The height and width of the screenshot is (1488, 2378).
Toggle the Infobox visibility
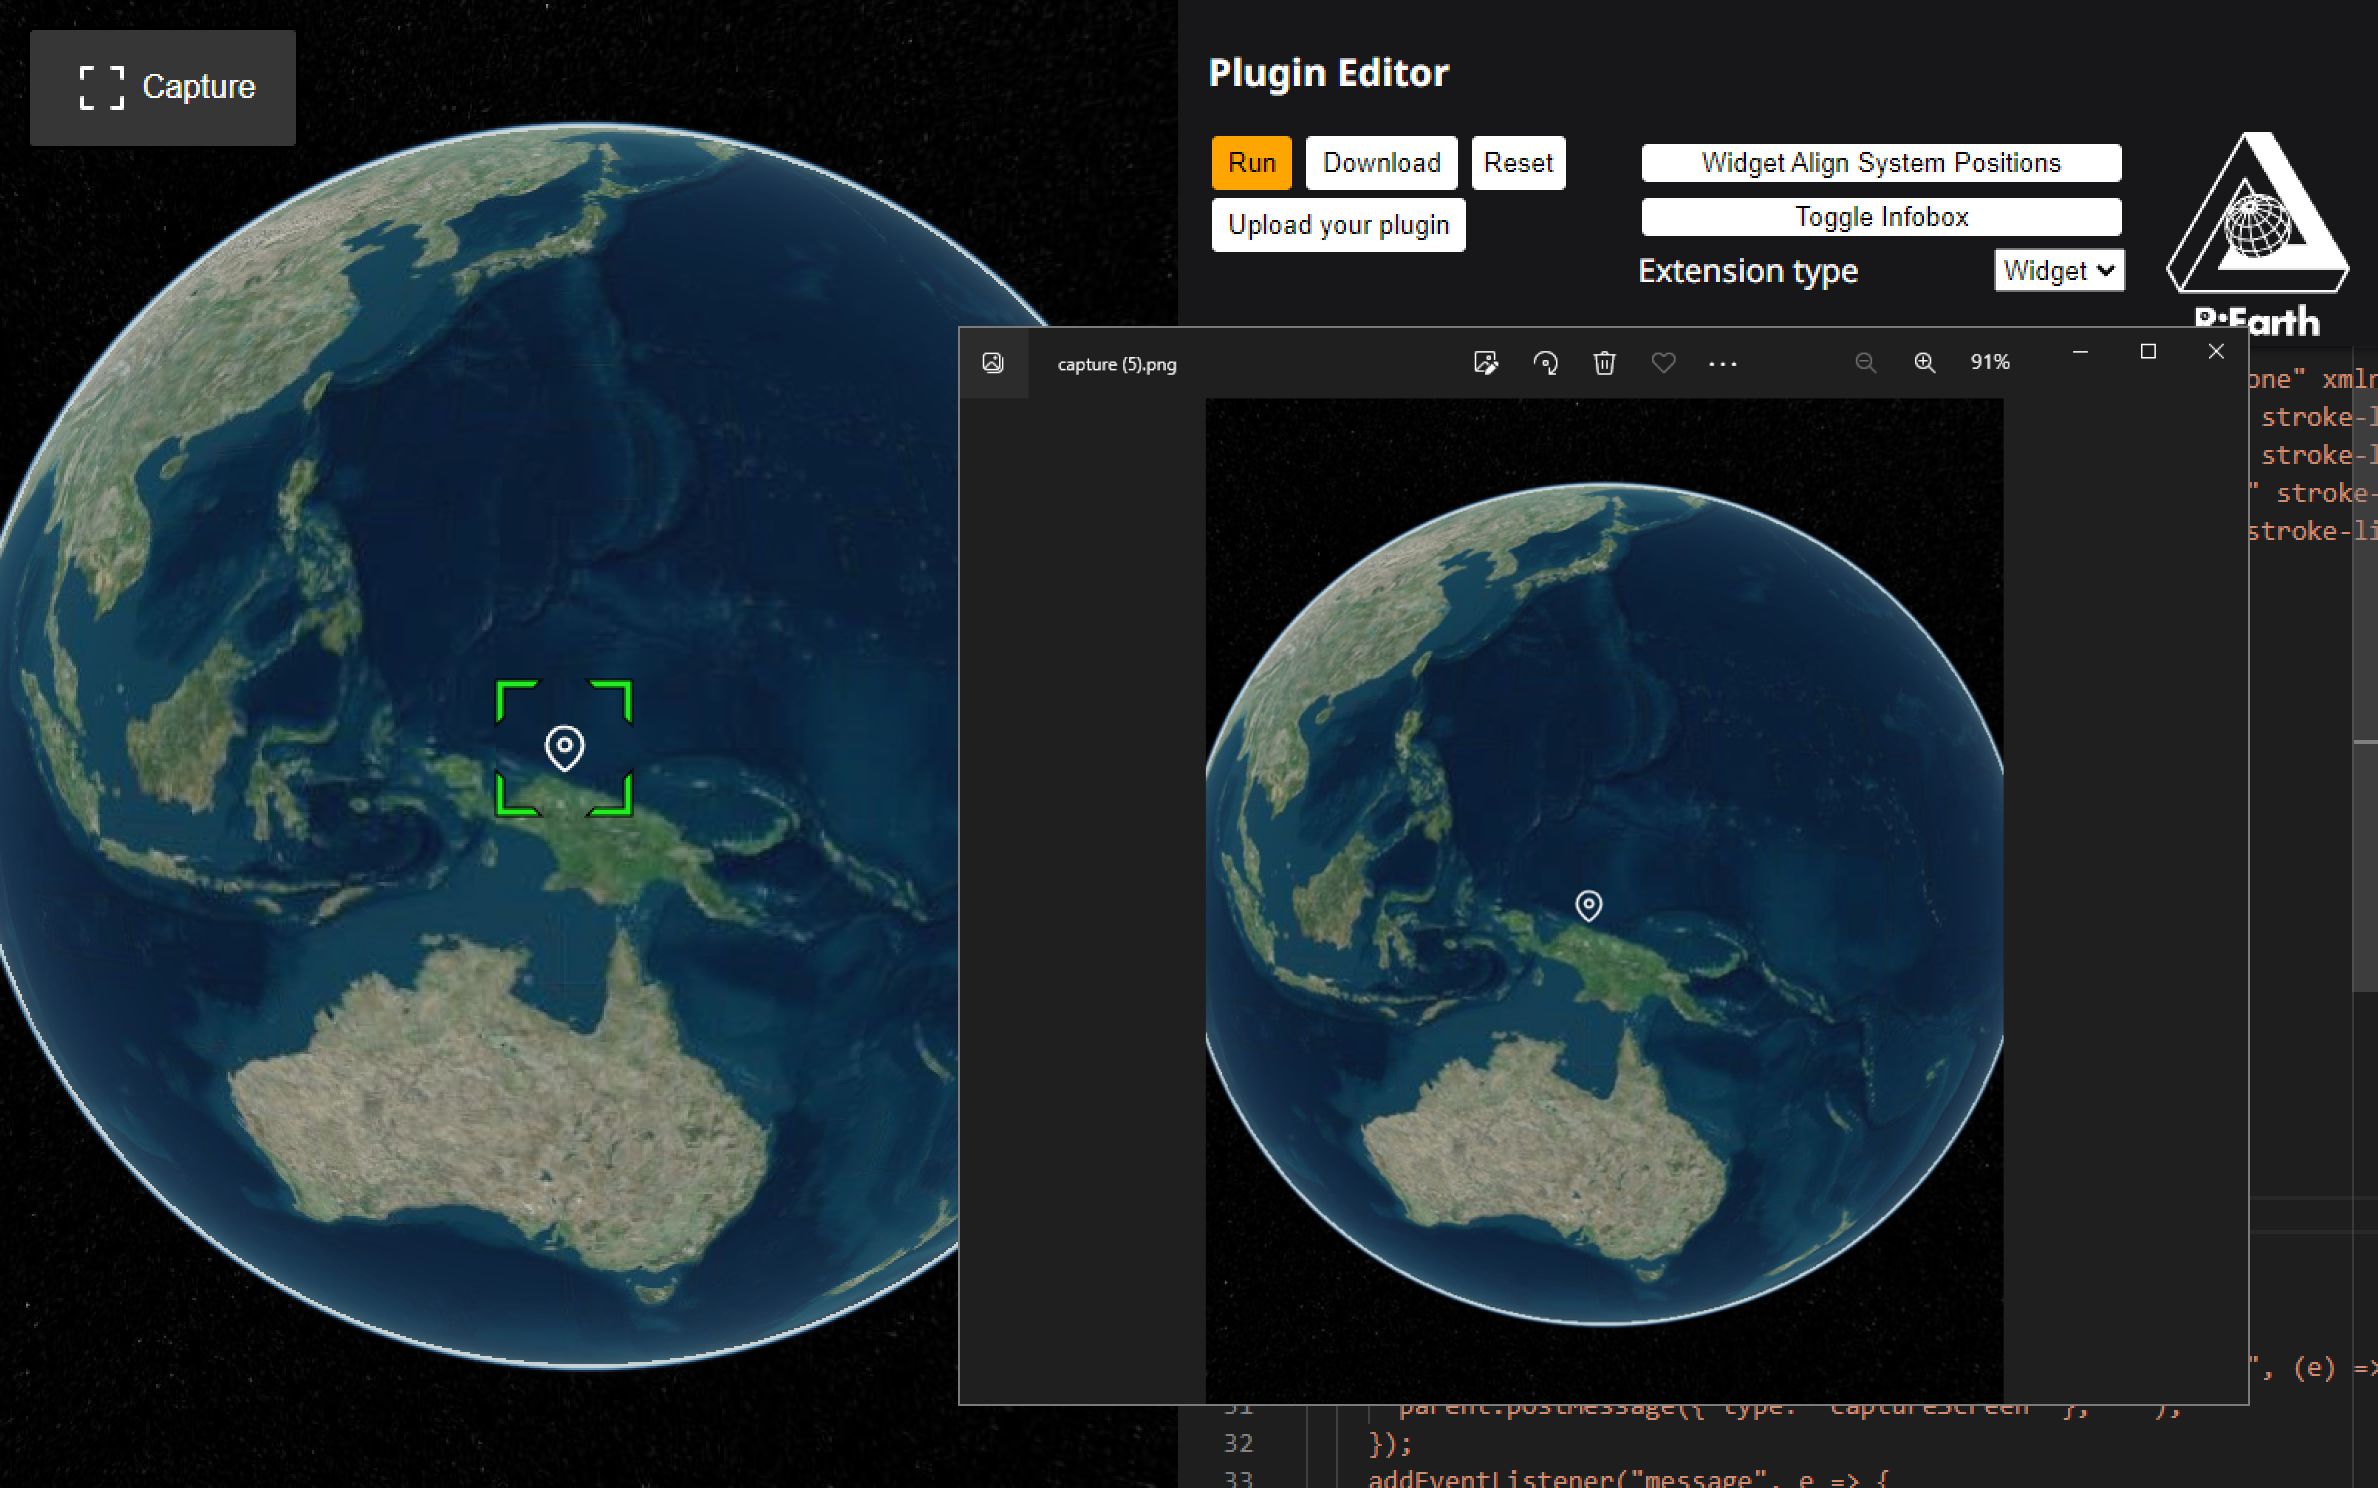[x=1881, y=216]
